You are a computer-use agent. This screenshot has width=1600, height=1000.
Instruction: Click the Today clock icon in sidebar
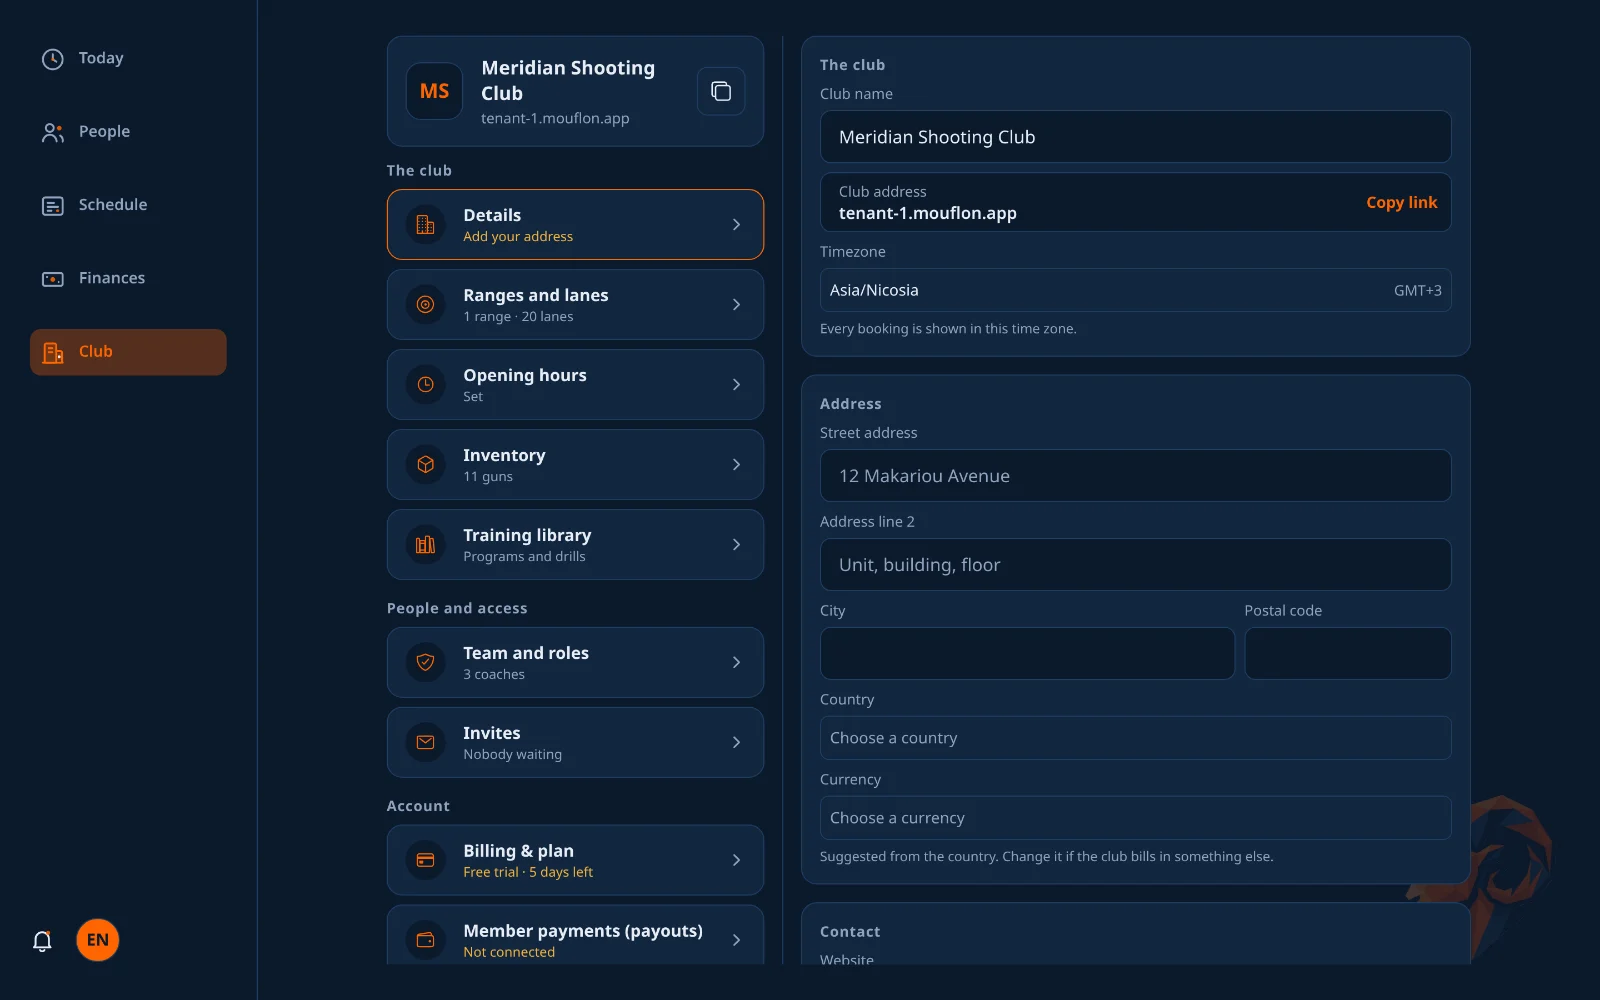(x=53, y=59)
